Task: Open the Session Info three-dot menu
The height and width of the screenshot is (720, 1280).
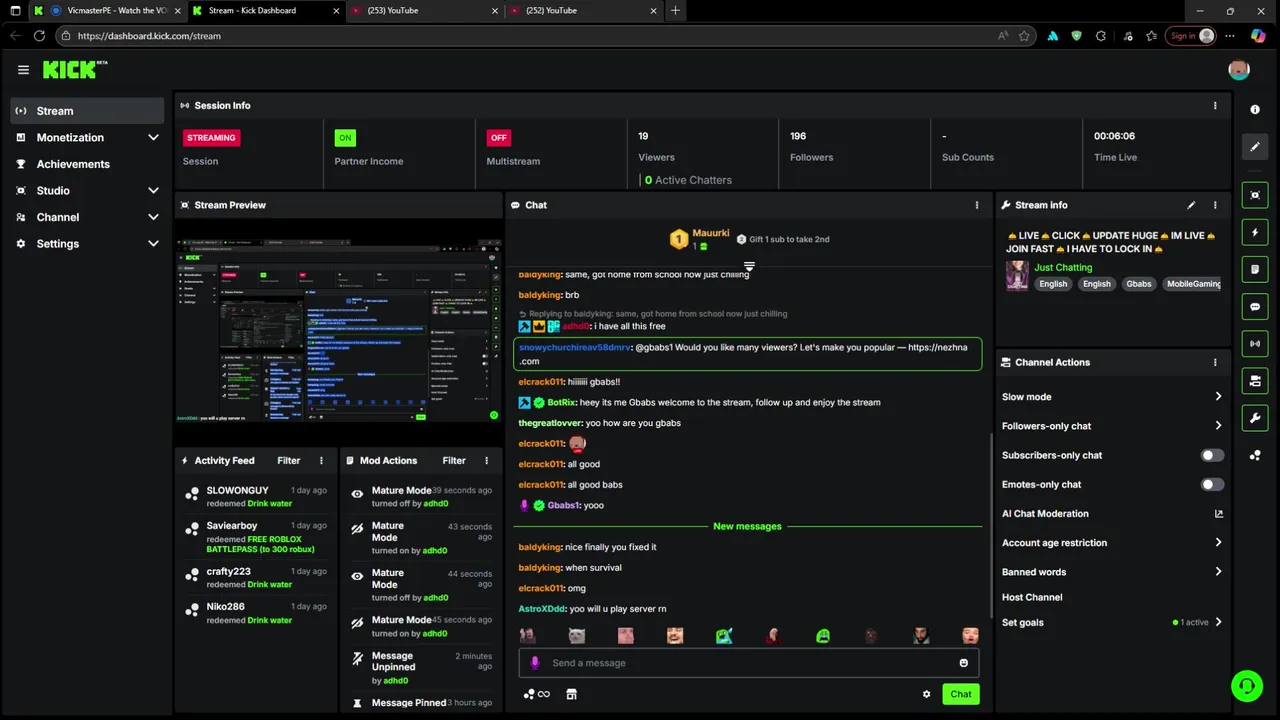Action: tap(1215, 106)
